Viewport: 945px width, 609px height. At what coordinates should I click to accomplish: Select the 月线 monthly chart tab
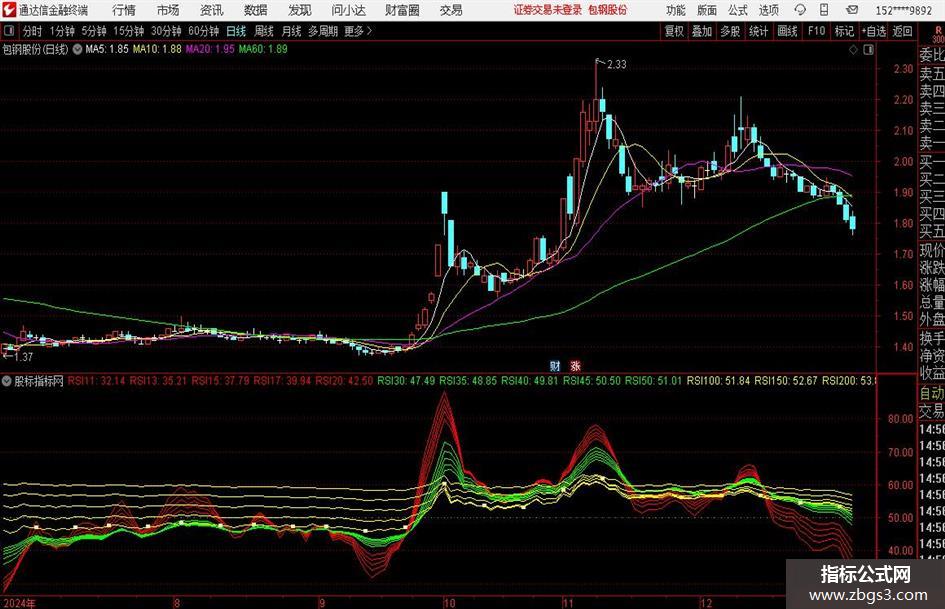(292, 31)
